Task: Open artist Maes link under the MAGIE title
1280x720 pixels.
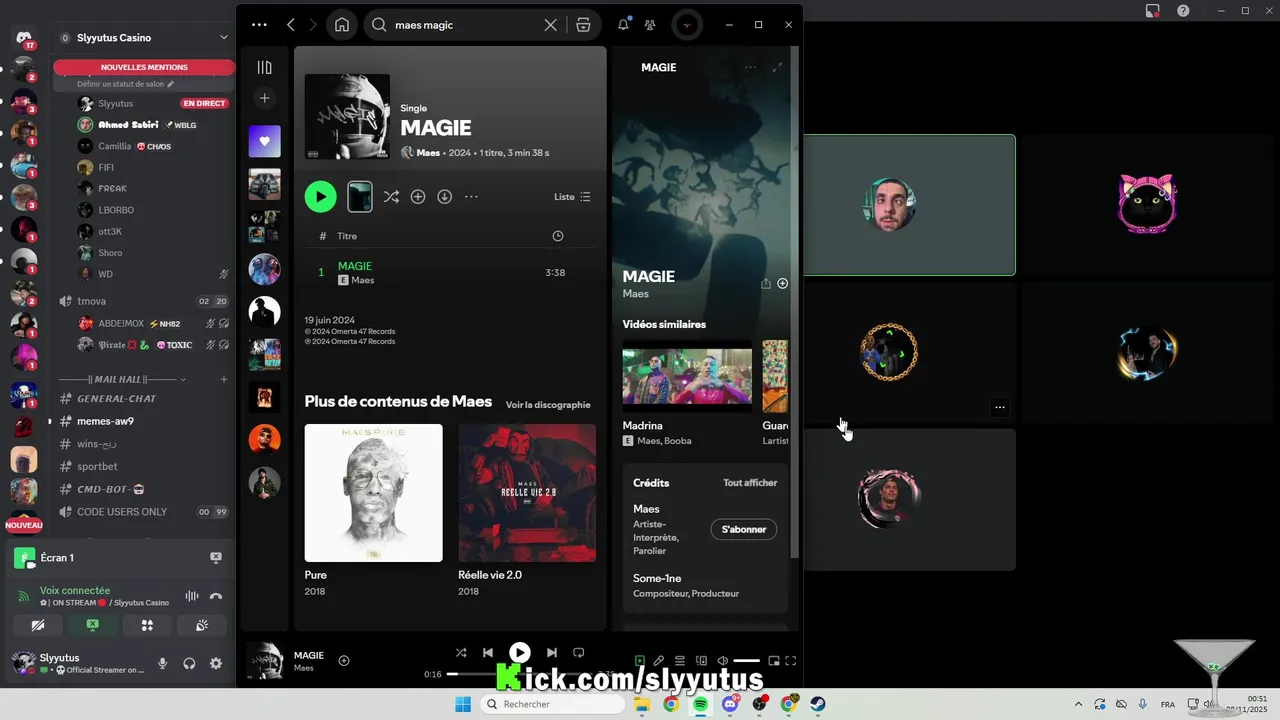Action: [x=428, y=153]
